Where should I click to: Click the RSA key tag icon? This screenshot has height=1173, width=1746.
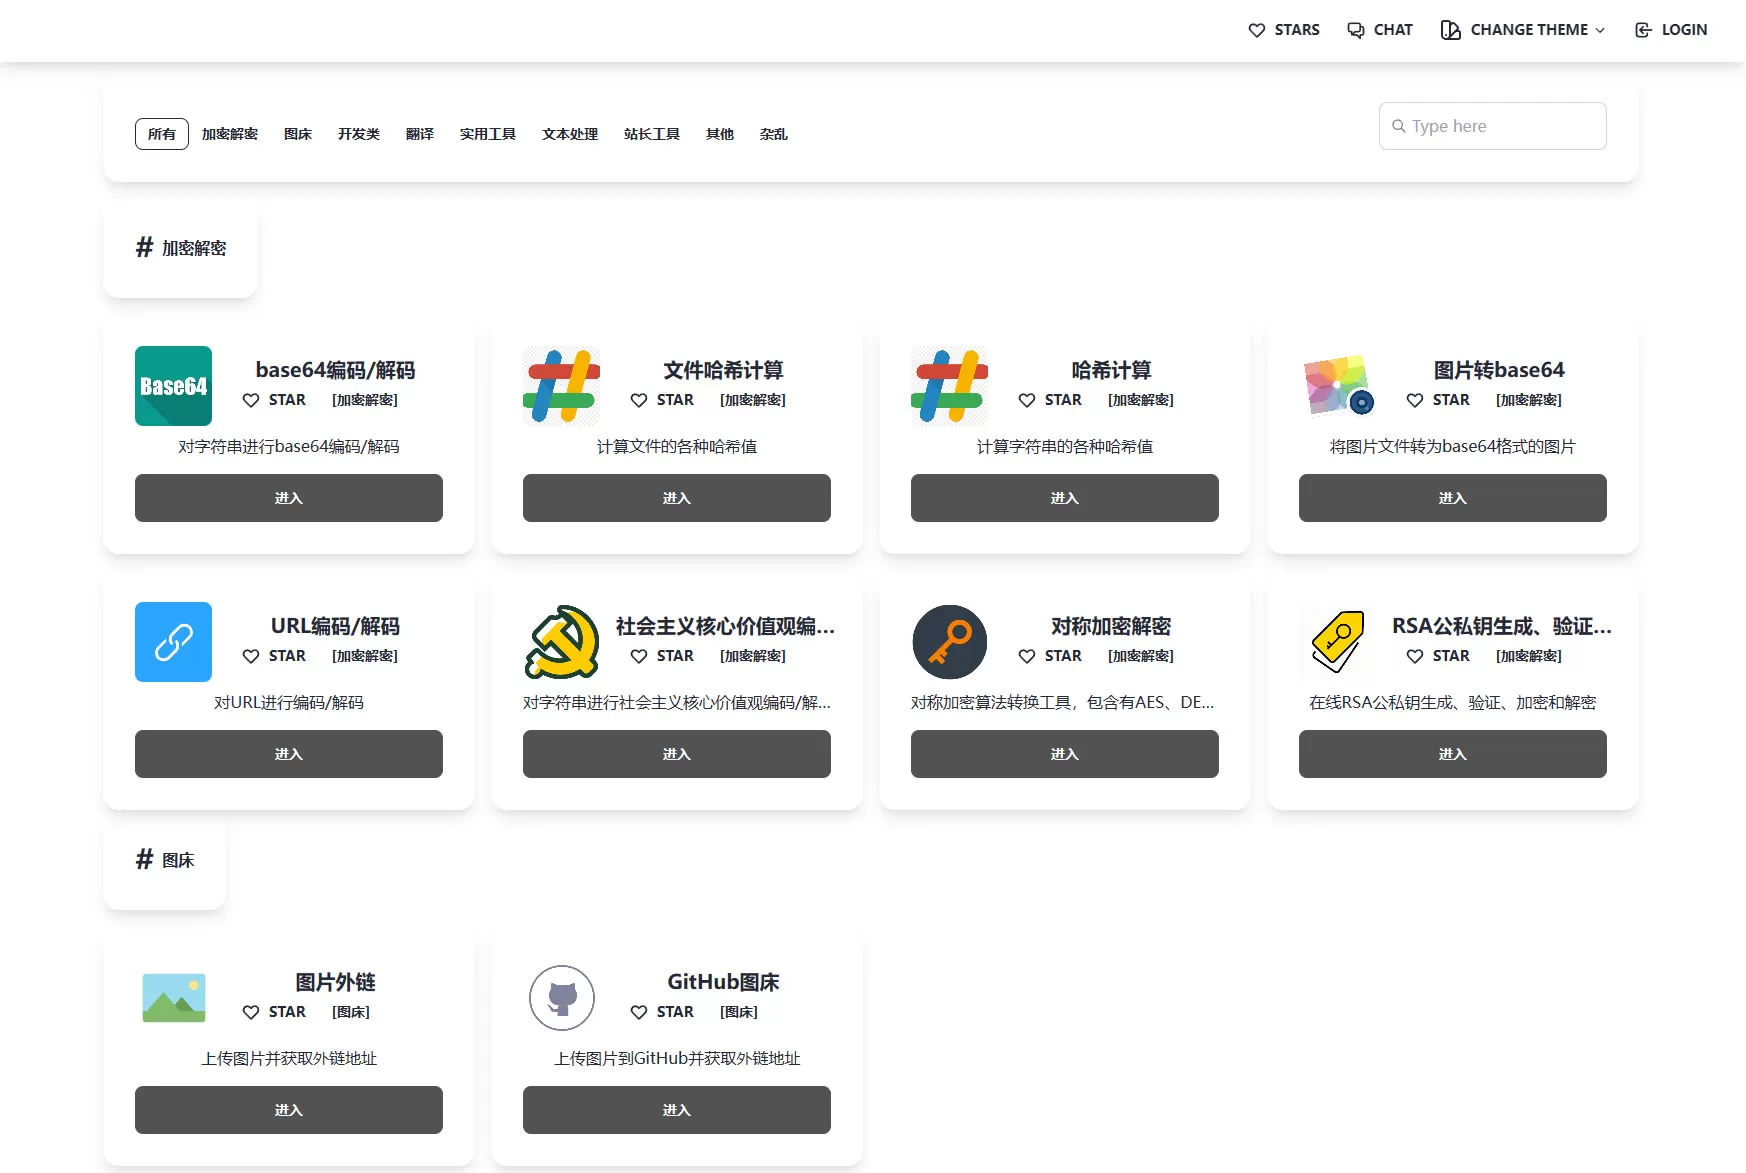1336,642
